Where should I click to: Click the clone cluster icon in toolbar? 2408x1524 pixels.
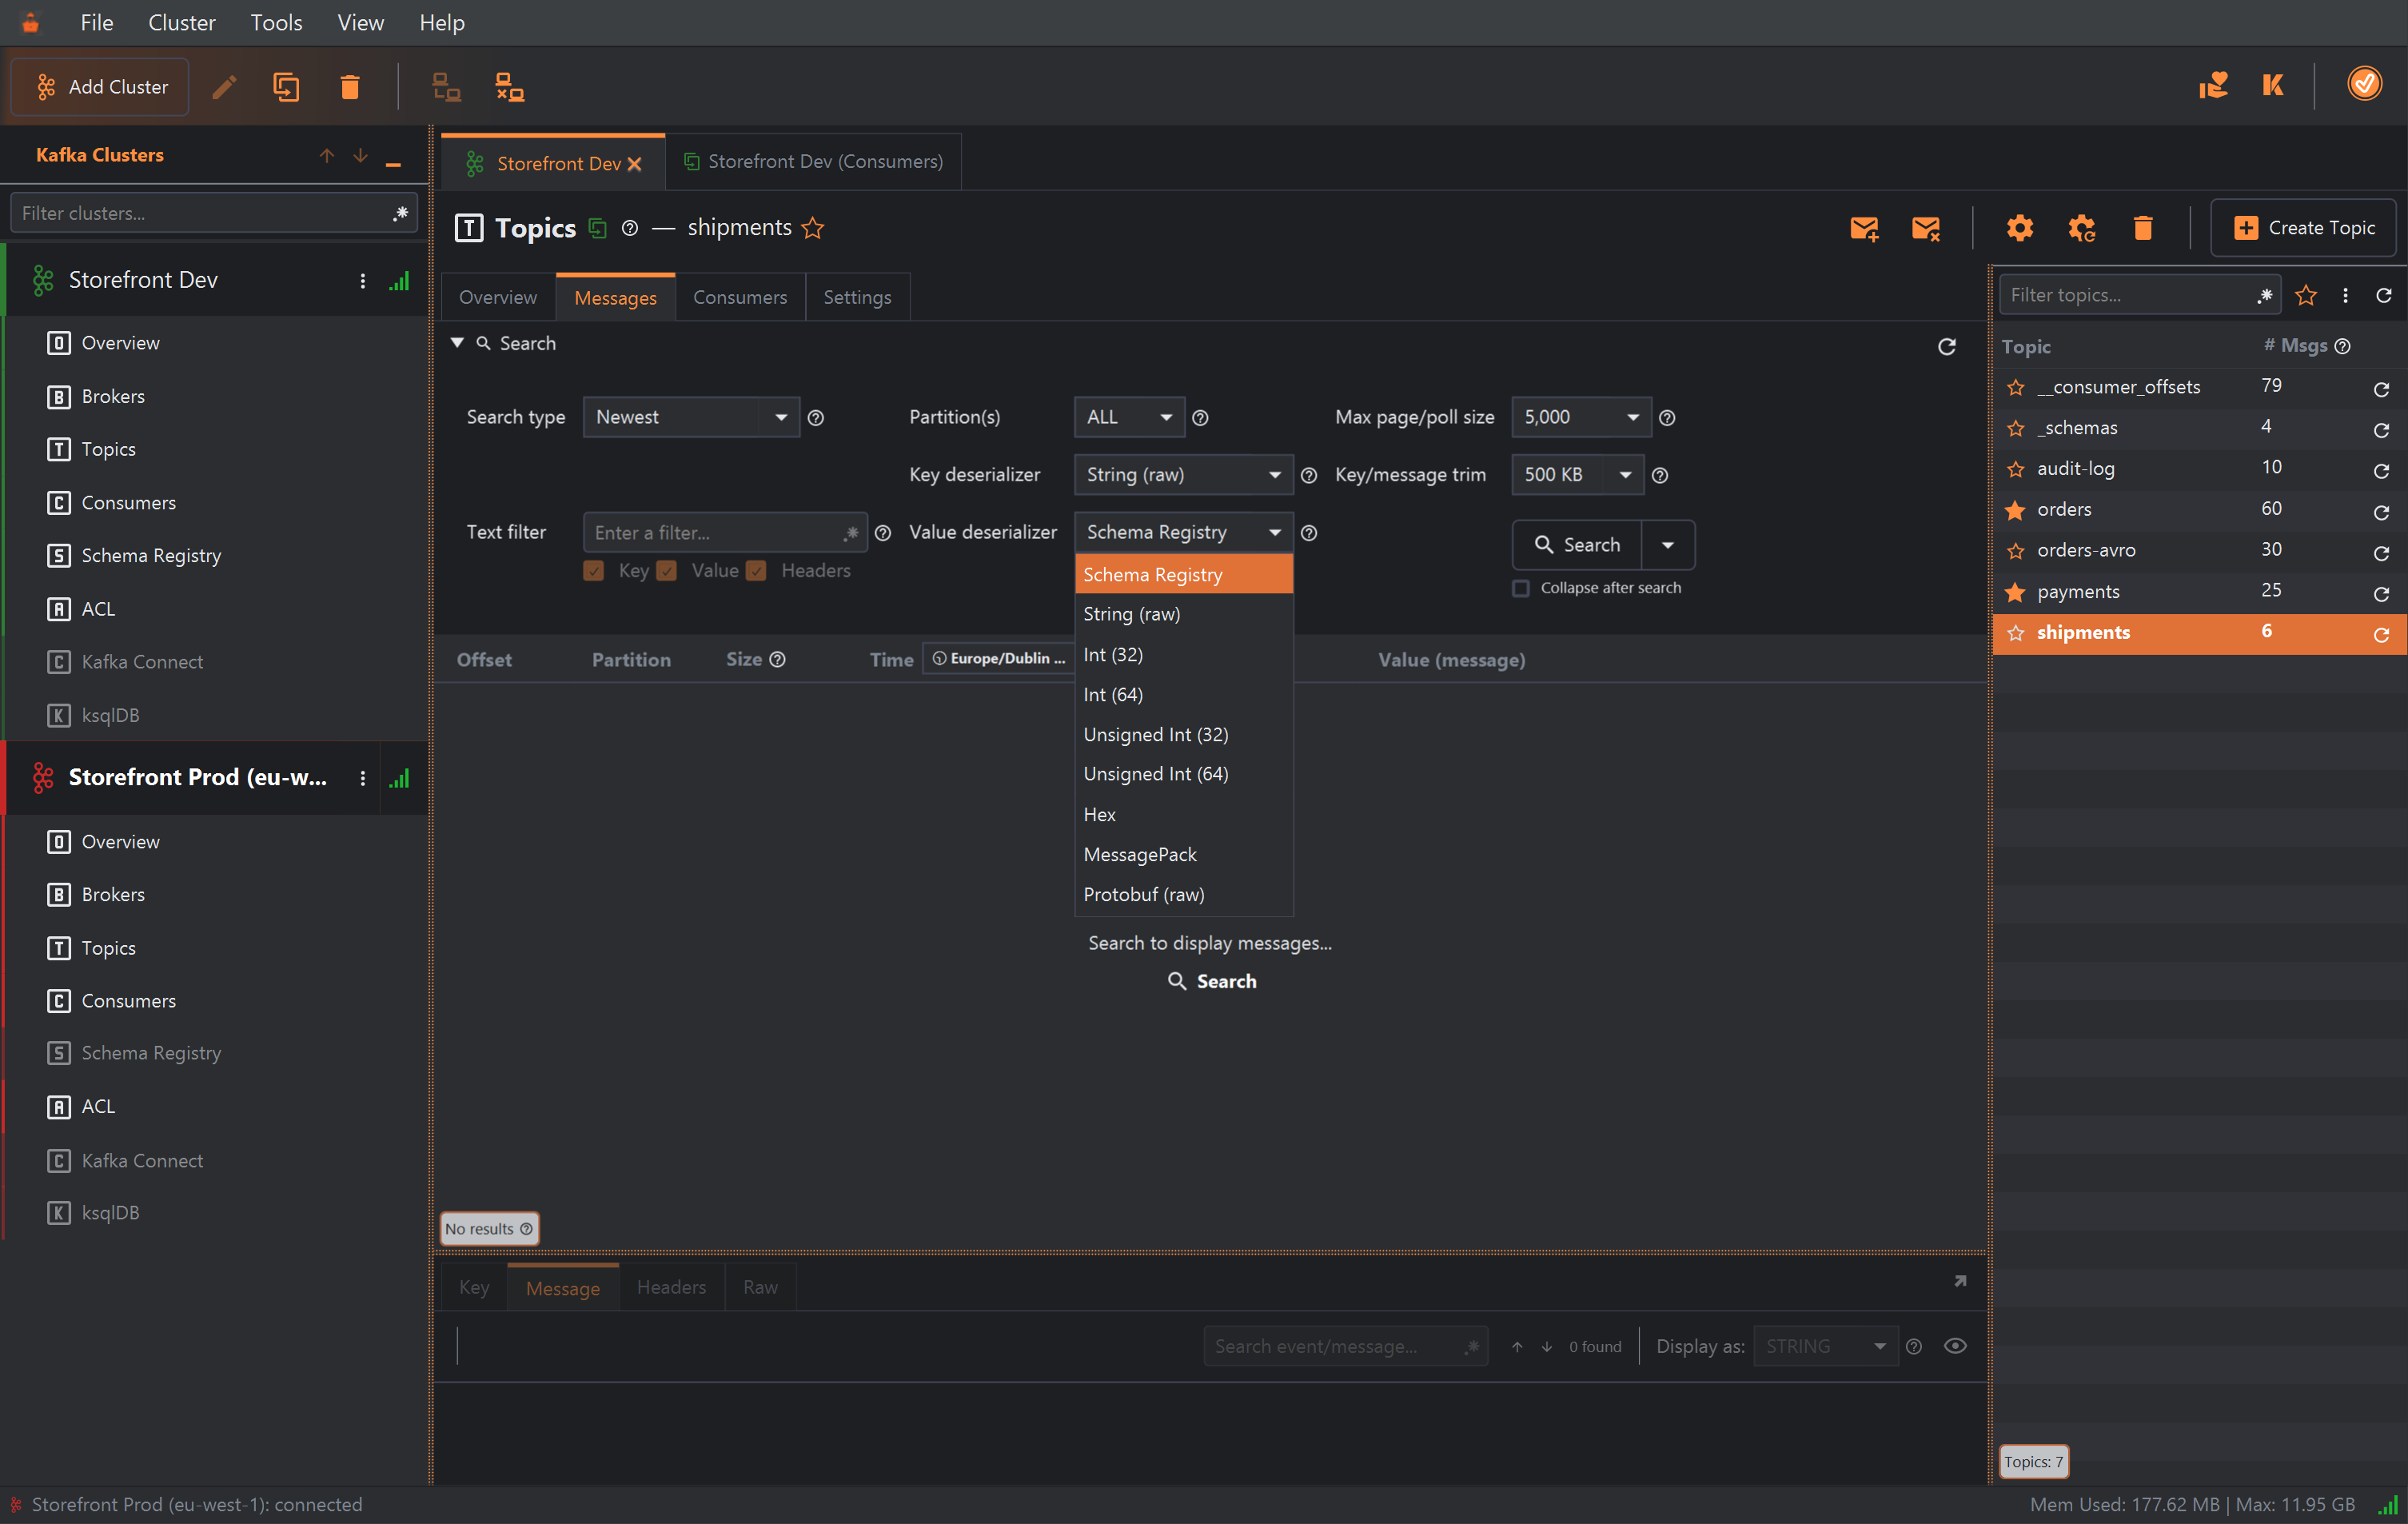(x=286, y=87)
